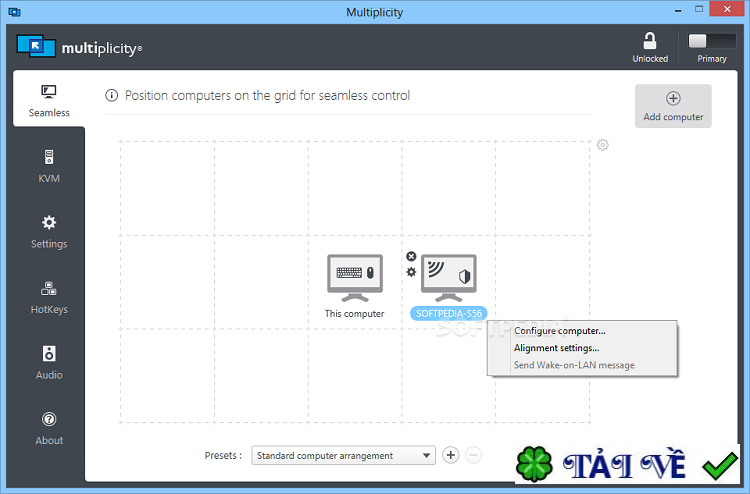Viewport: 750px width, 494px height.
Task: Open grid settings gear icon
Action: [x=603, y=144]
